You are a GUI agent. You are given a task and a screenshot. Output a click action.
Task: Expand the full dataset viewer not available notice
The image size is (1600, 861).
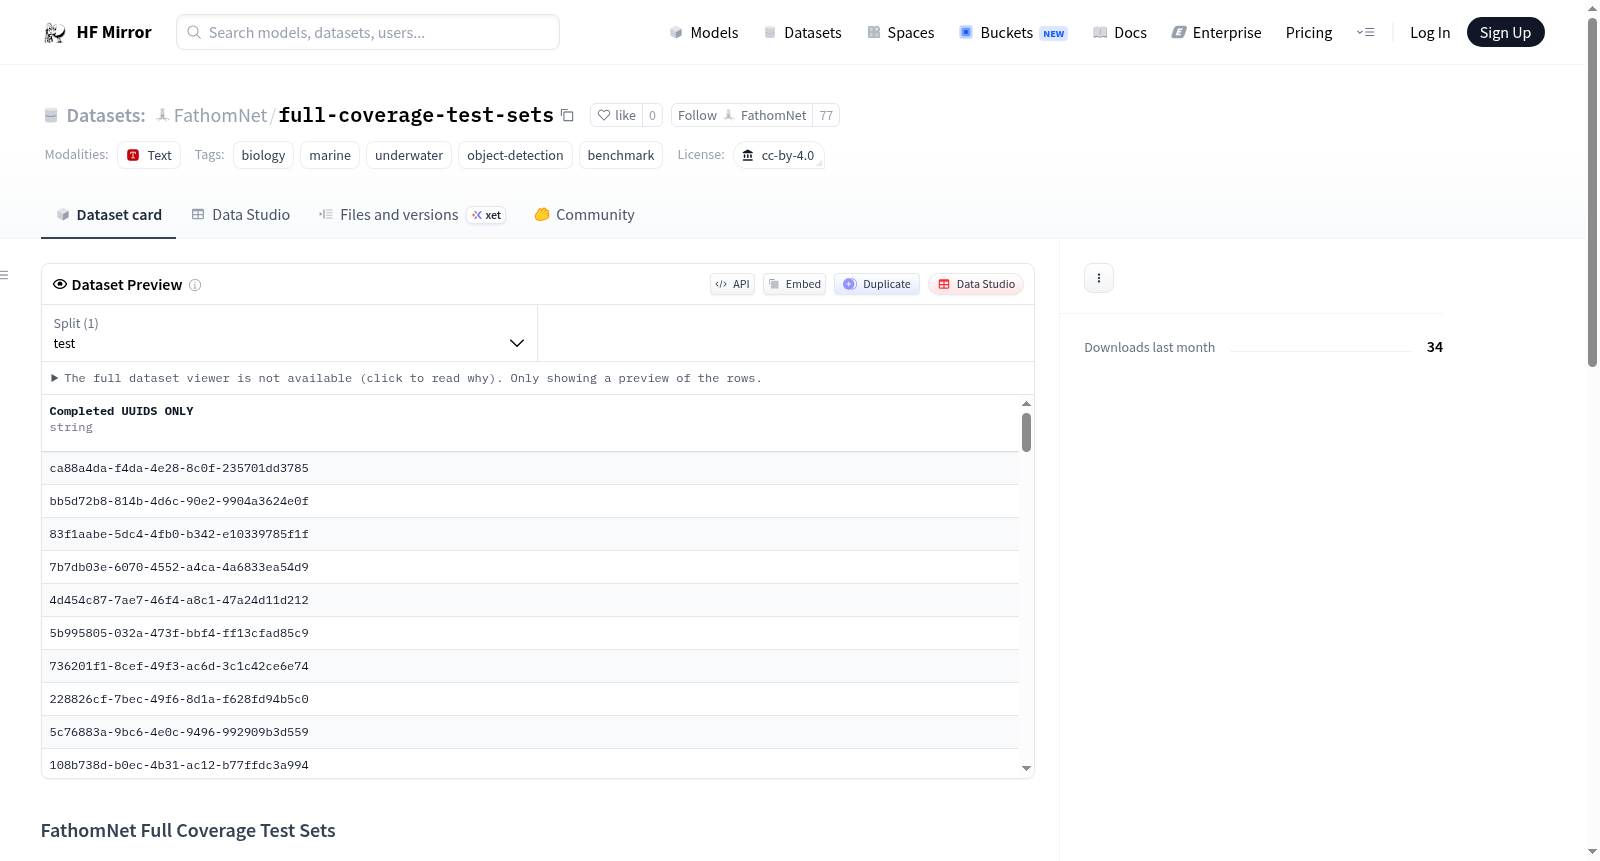pyautogui.click(x=406, y=378)
